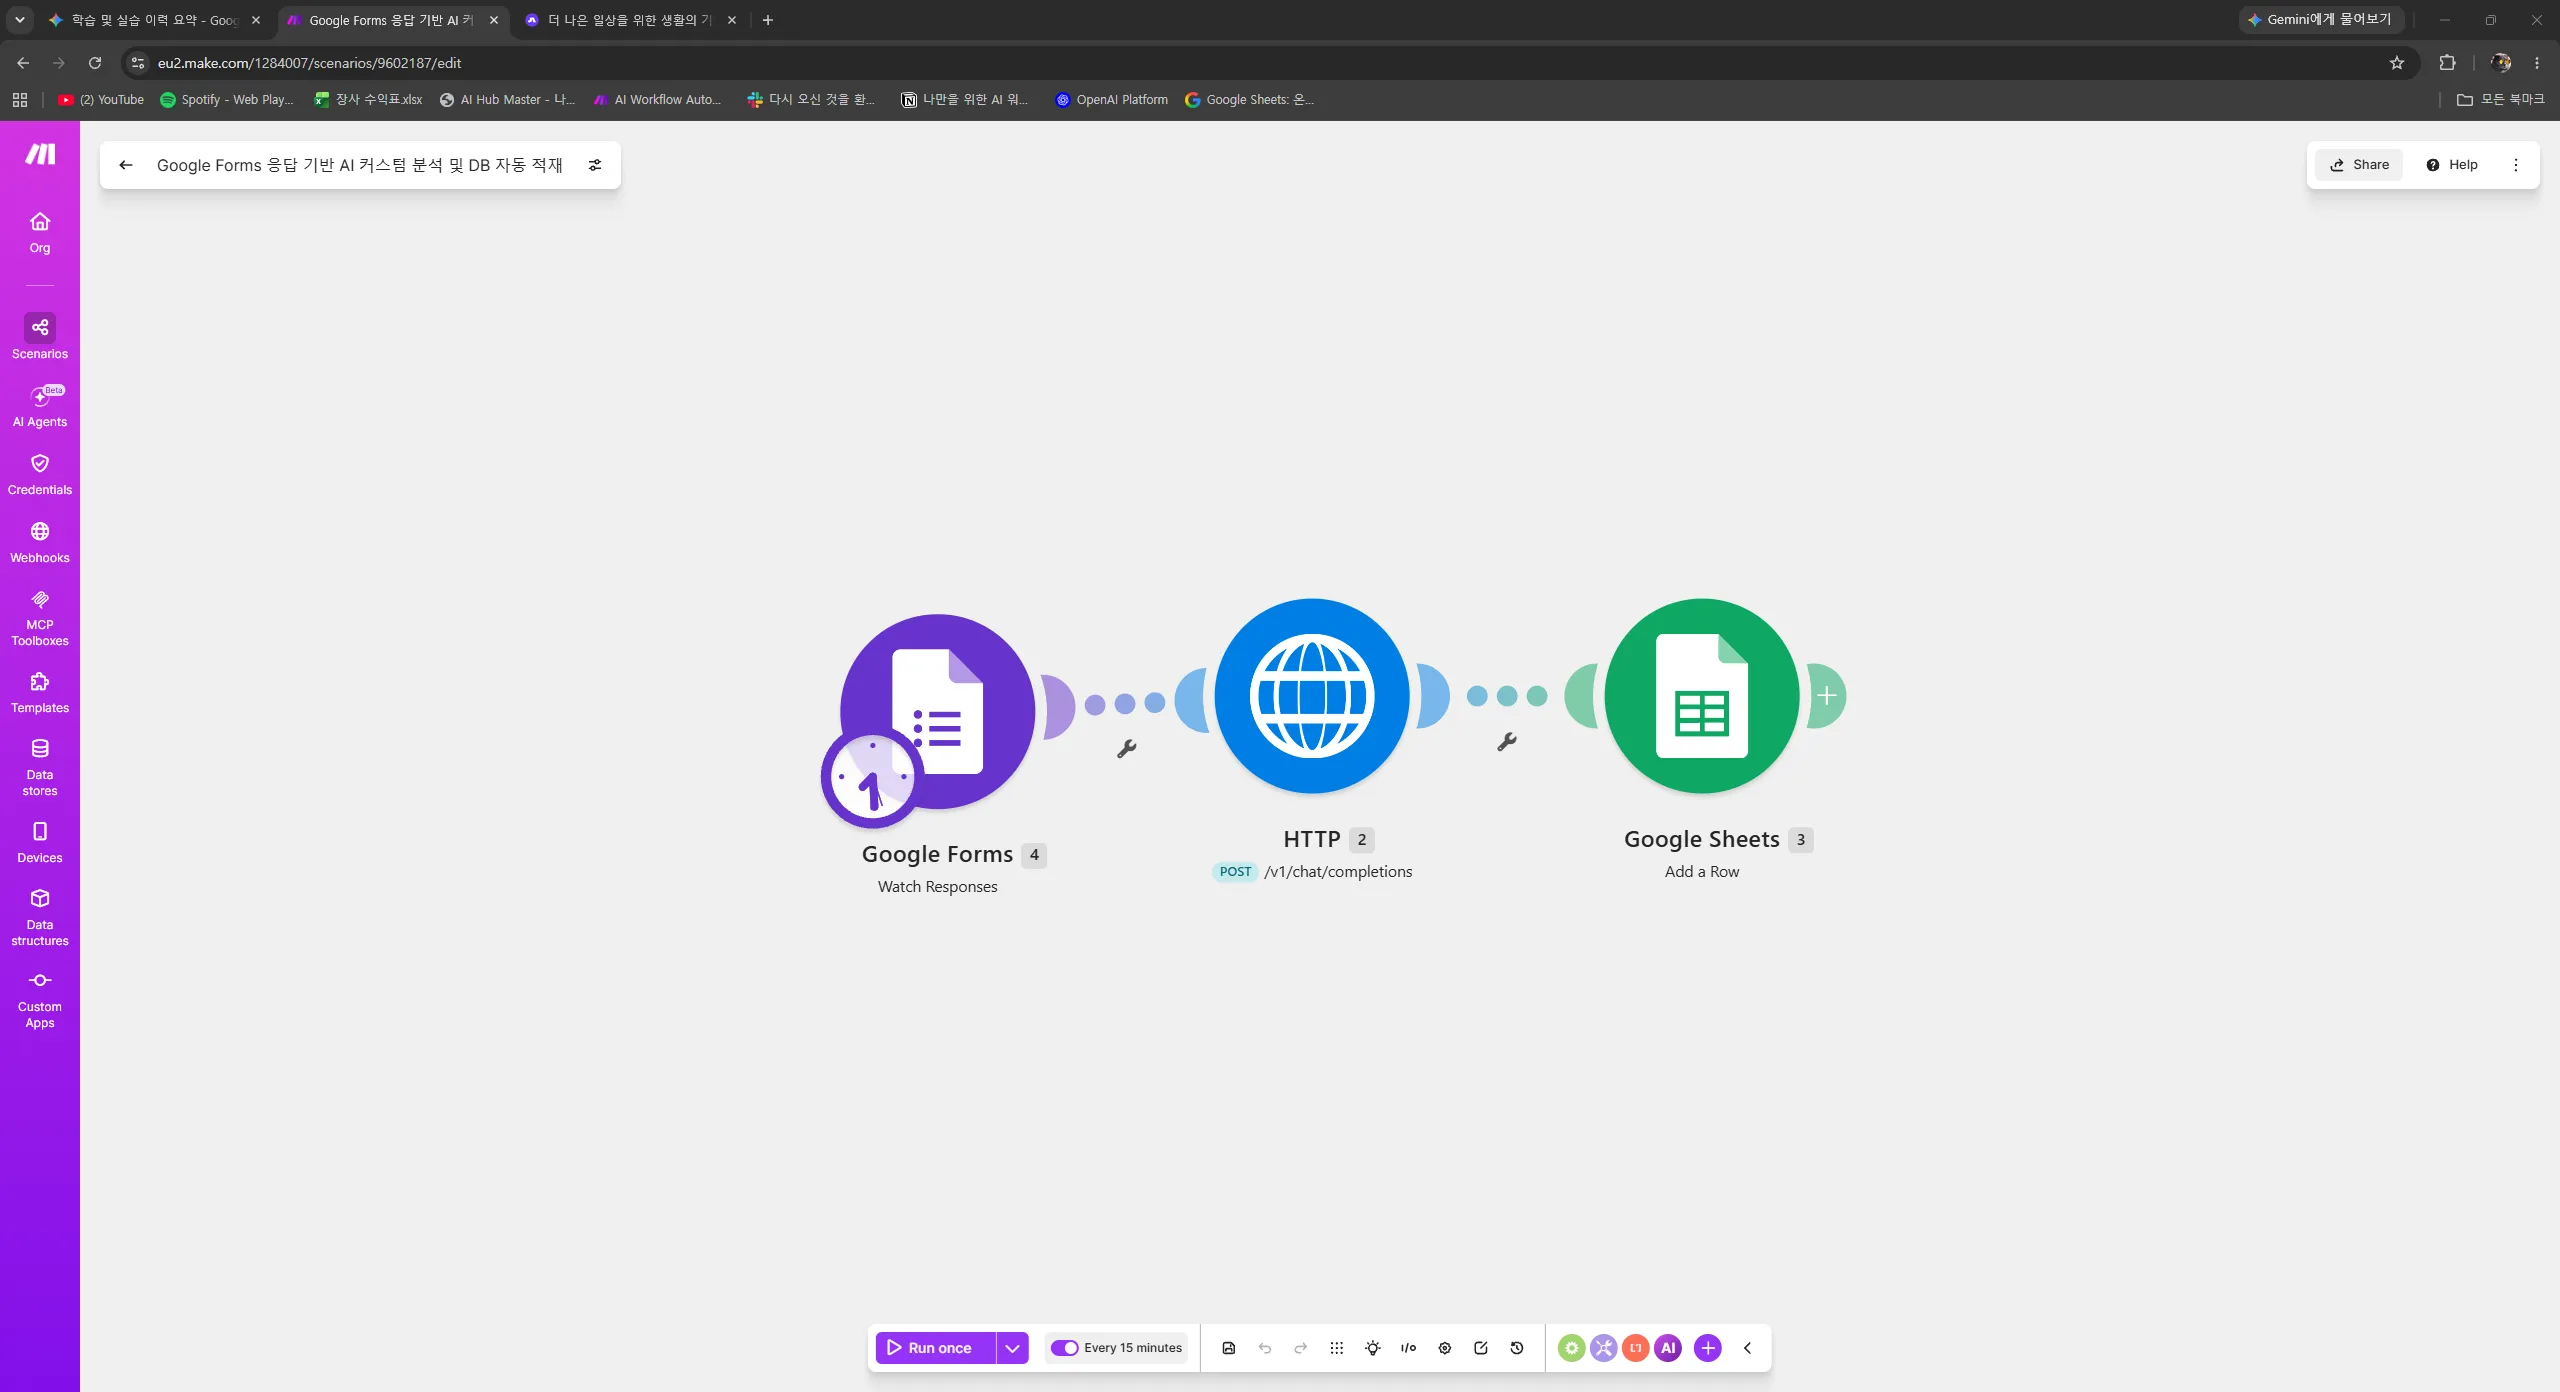Open scenario options sliders icon beside title
This screenshot has width=2560, height=1392.
click(x=595, y=165)
